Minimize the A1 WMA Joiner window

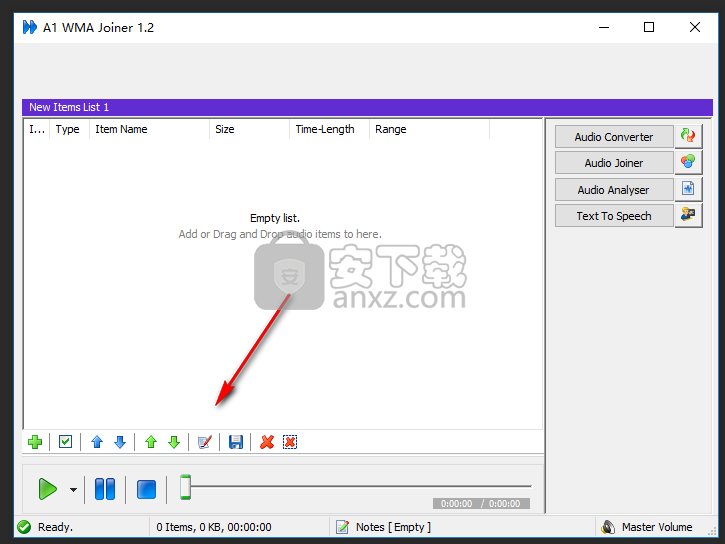604,27
